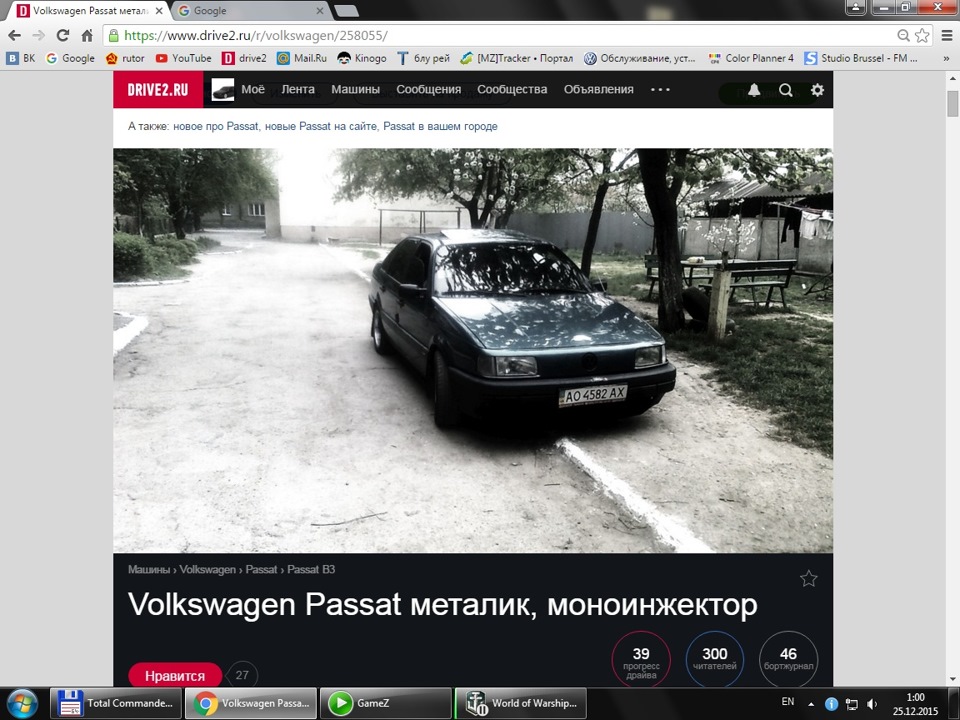The image size is (960, 720).
Task: Open the Google bookmark in bookmarks bar
Action: click(x=70, y=58)
